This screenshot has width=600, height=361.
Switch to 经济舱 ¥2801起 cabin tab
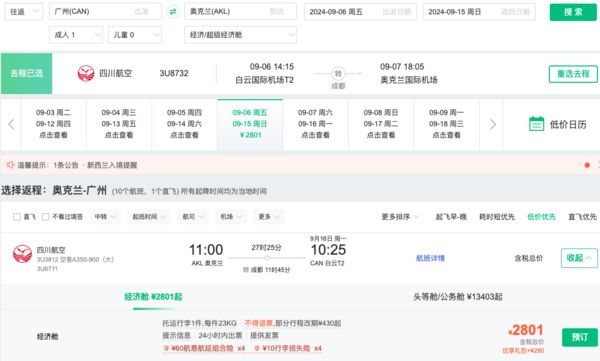tap(153, 297)
